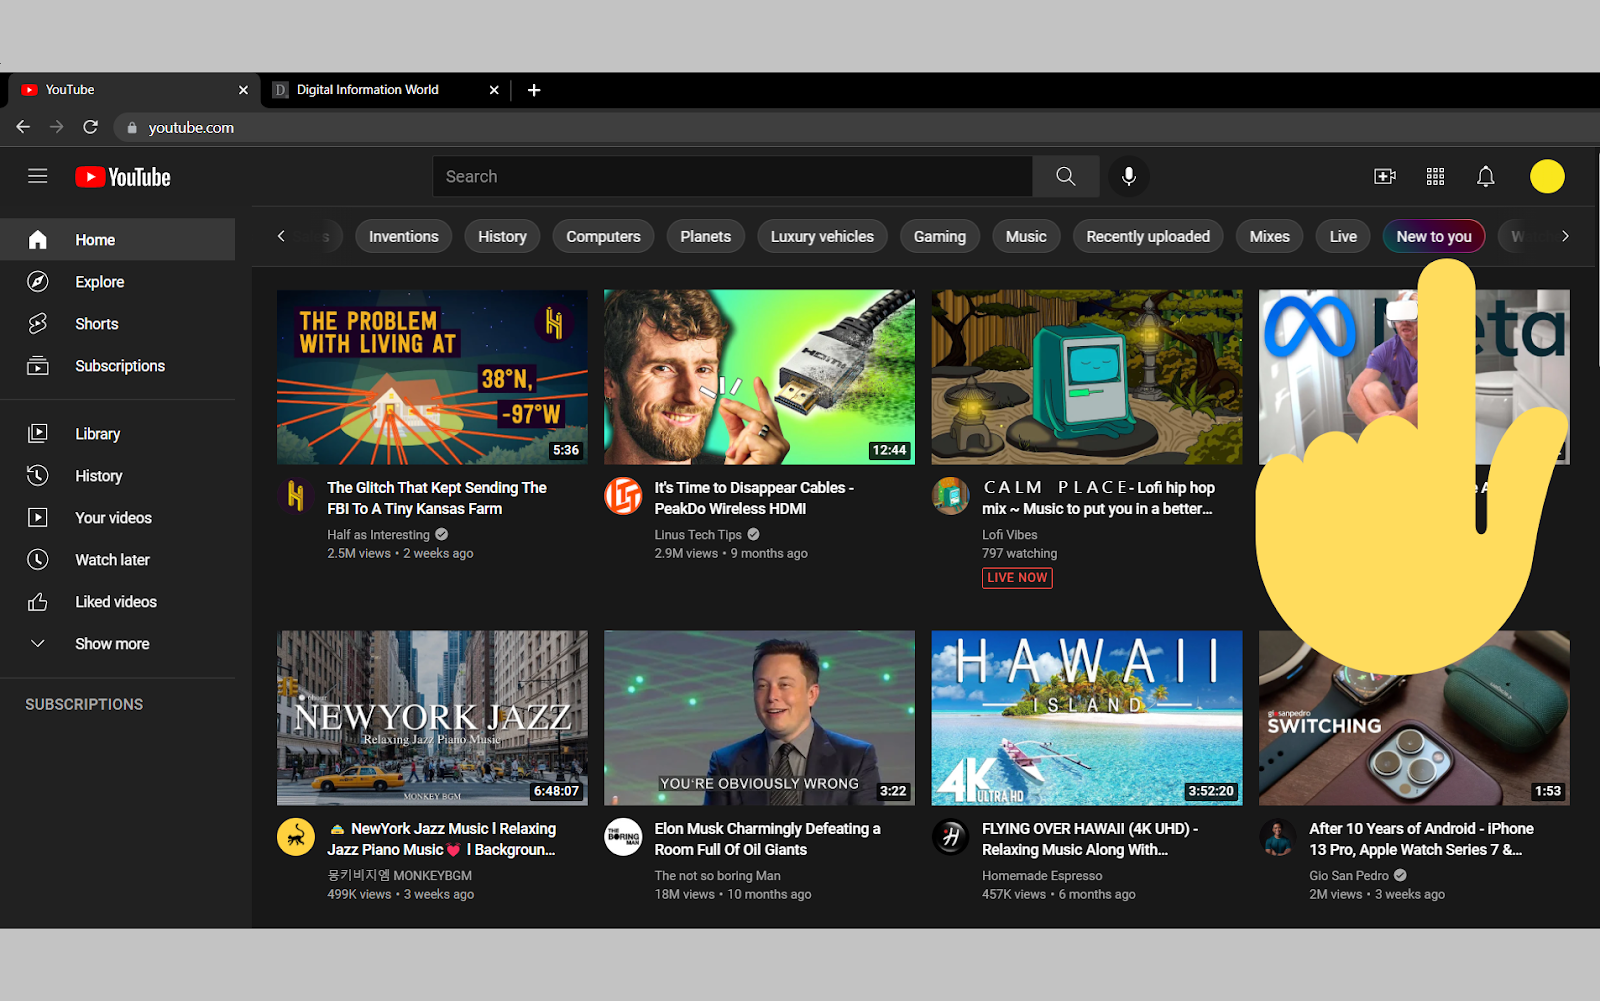
Task: Open Explore in sidebar
Action: [118, 282]
